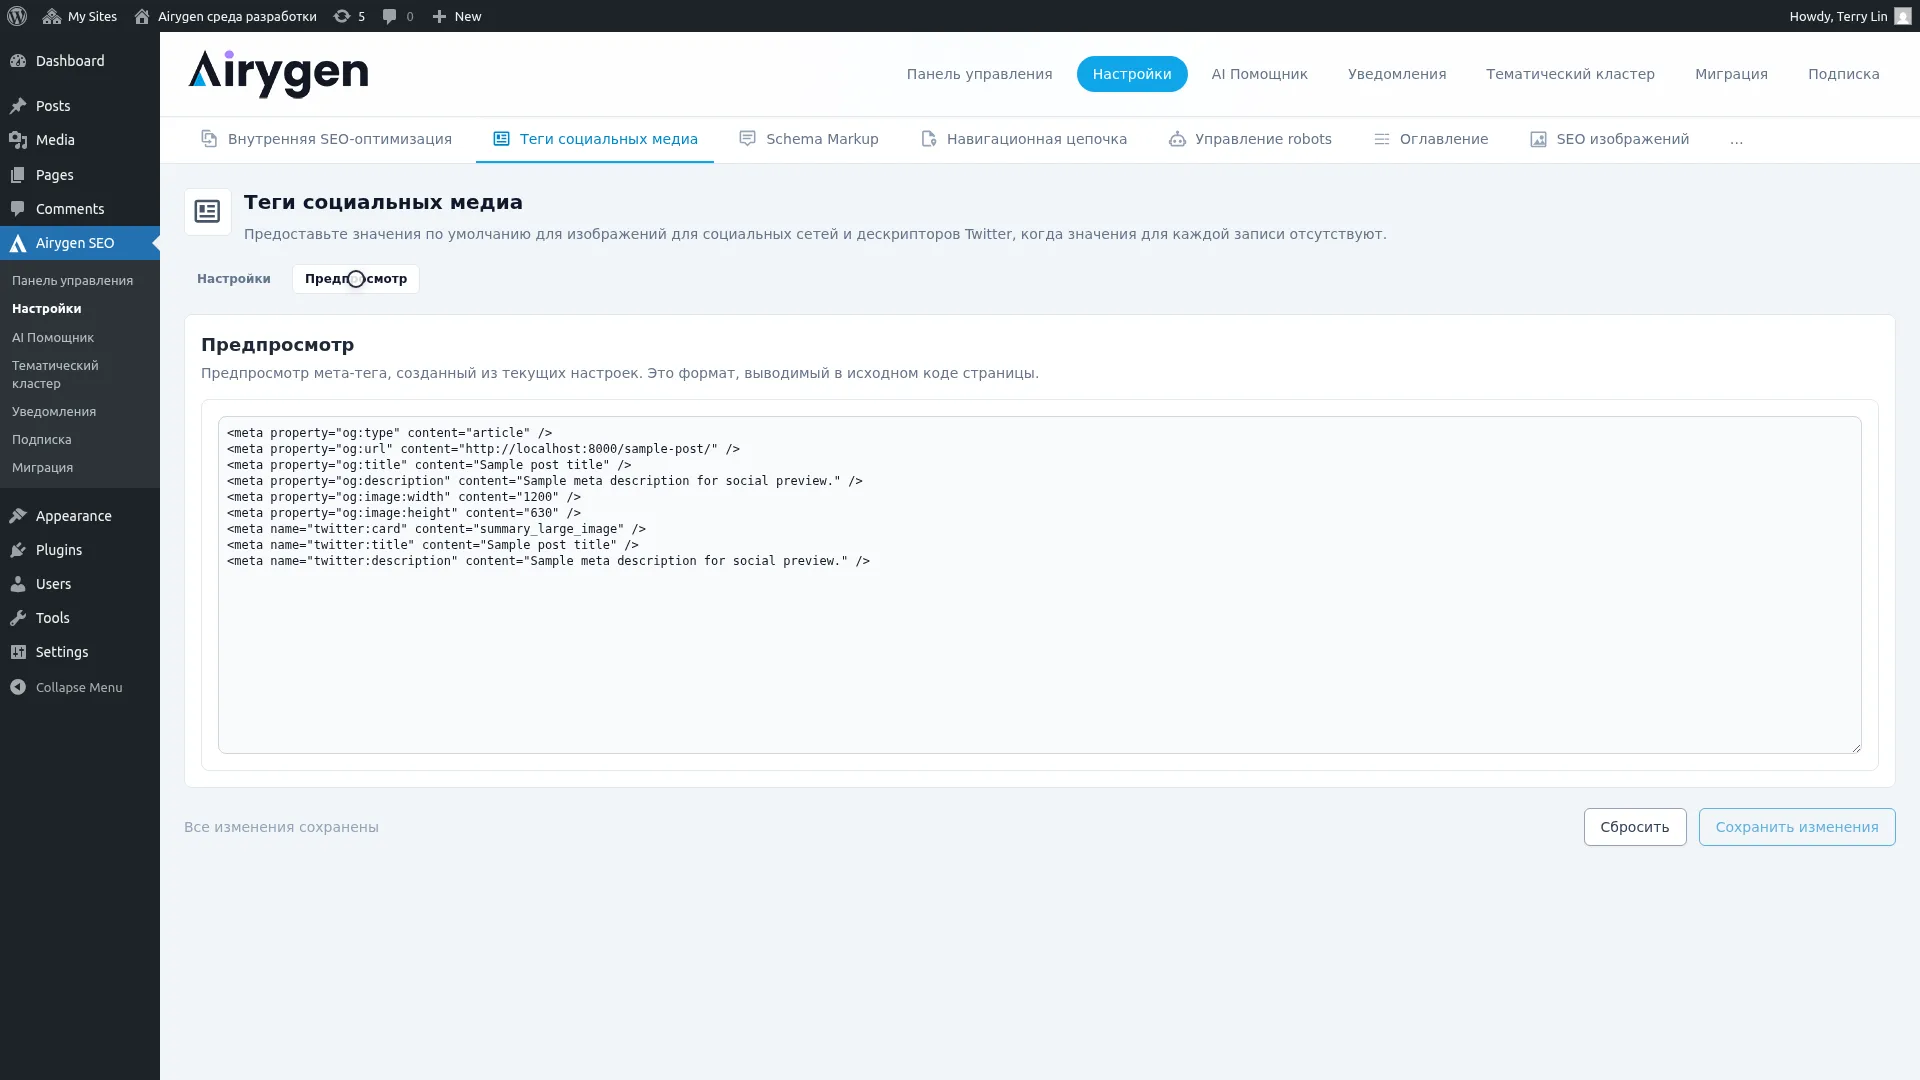This screenshot has height=1080, width=1920.
Task: Open Тематический кластер in top navigation
Action: [1570, 74]
